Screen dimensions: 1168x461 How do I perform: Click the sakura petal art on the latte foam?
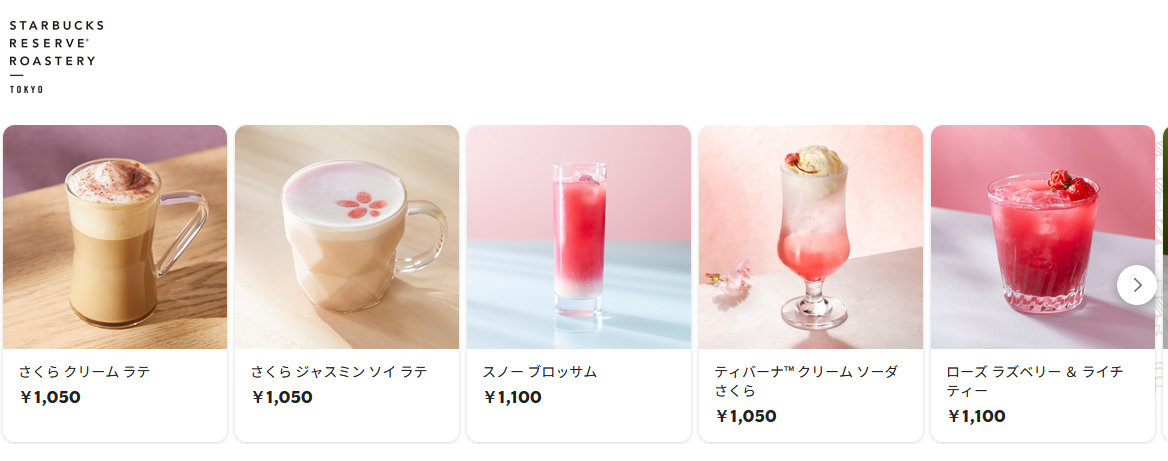pyautogui.click(x=361, y=204)
